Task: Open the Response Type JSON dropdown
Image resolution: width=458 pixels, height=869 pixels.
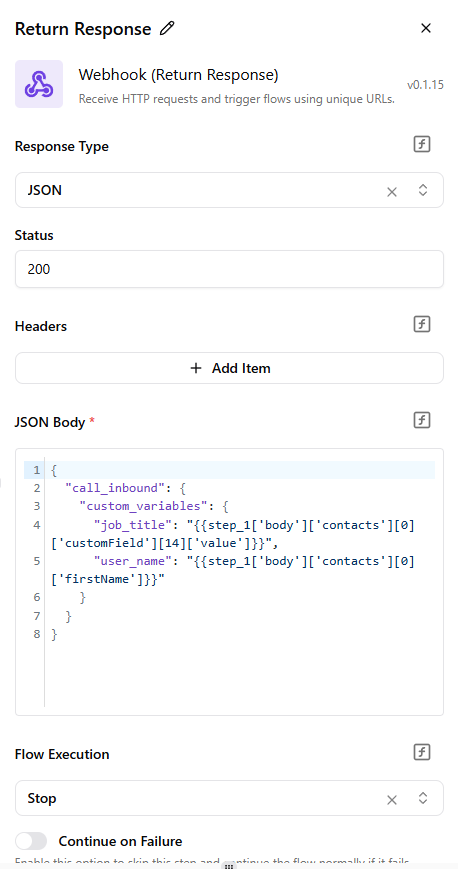Action: [x=229, y=190]
